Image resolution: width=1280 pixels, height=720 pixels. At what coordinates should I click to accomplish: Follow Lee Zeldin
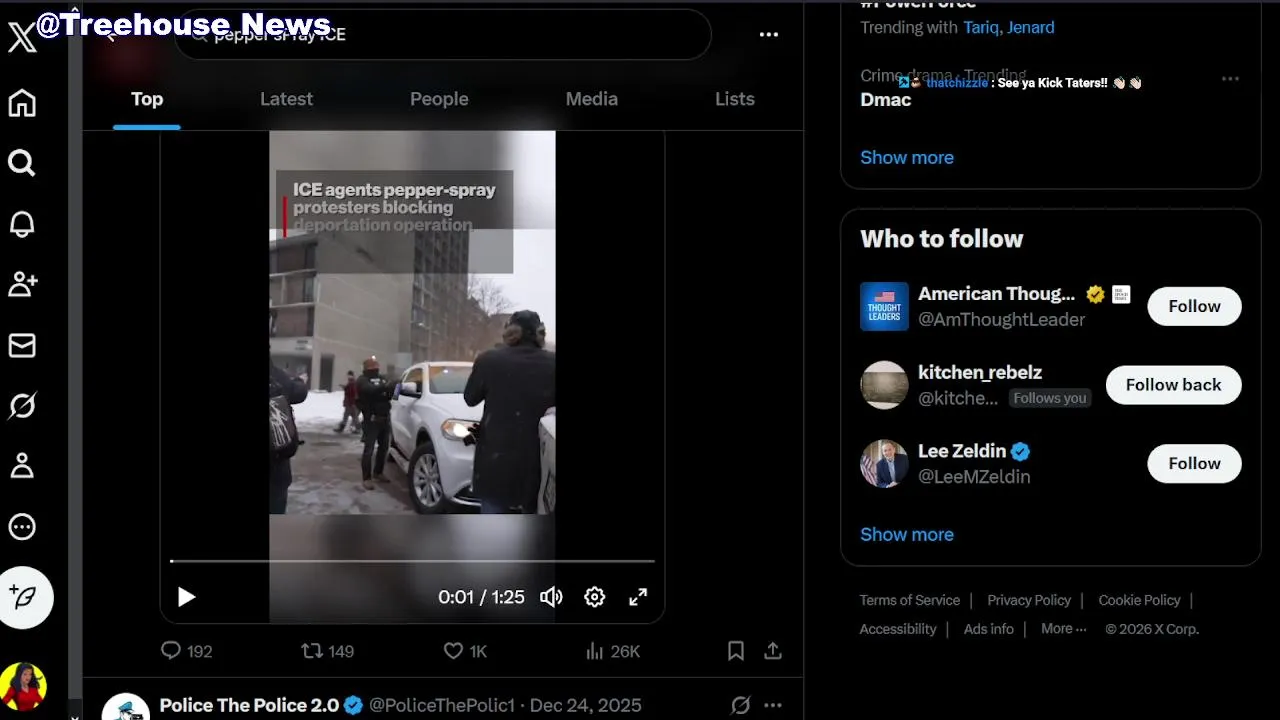tap(1194, 463)
